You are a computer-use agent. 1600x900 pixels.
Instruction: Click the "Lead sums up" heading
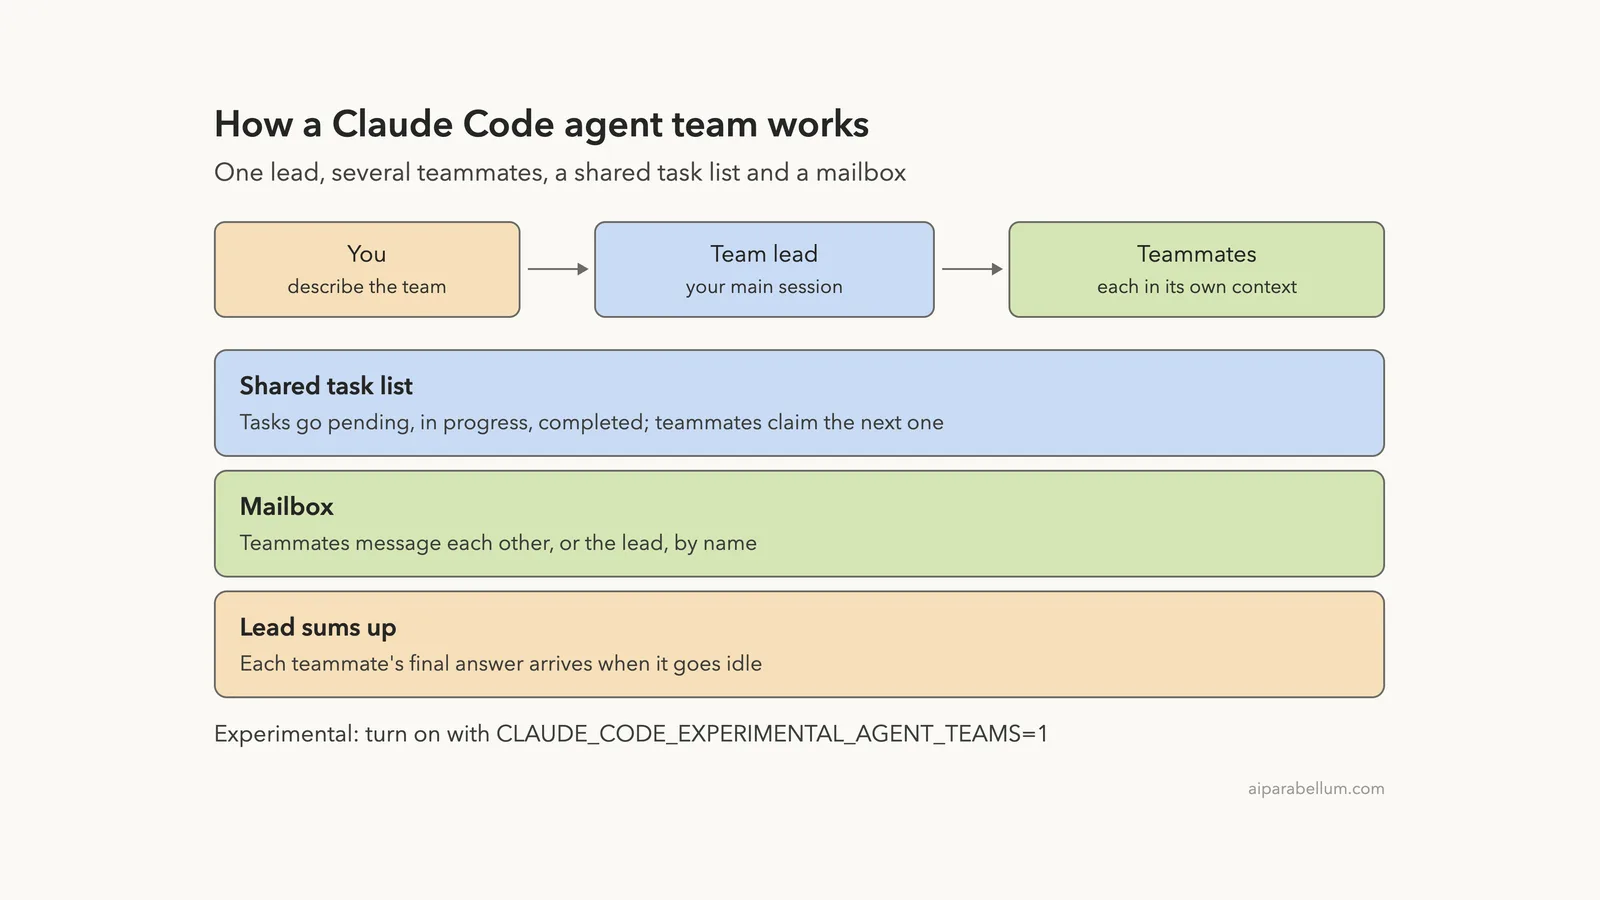click(x=318, y=628)
